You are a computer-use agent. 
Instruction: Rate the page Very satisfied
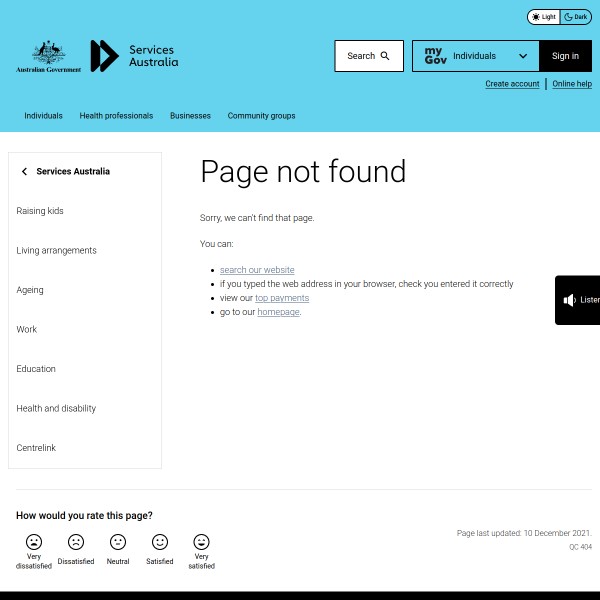(x=201, y=542)
